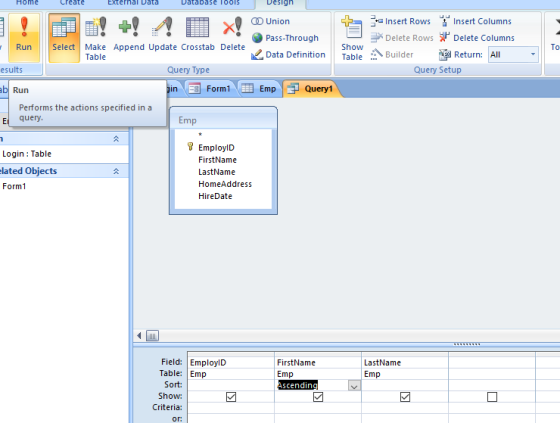Select the asterisk all-fields entry in Emp
560x423 pixels.
(x=200, y=135)
